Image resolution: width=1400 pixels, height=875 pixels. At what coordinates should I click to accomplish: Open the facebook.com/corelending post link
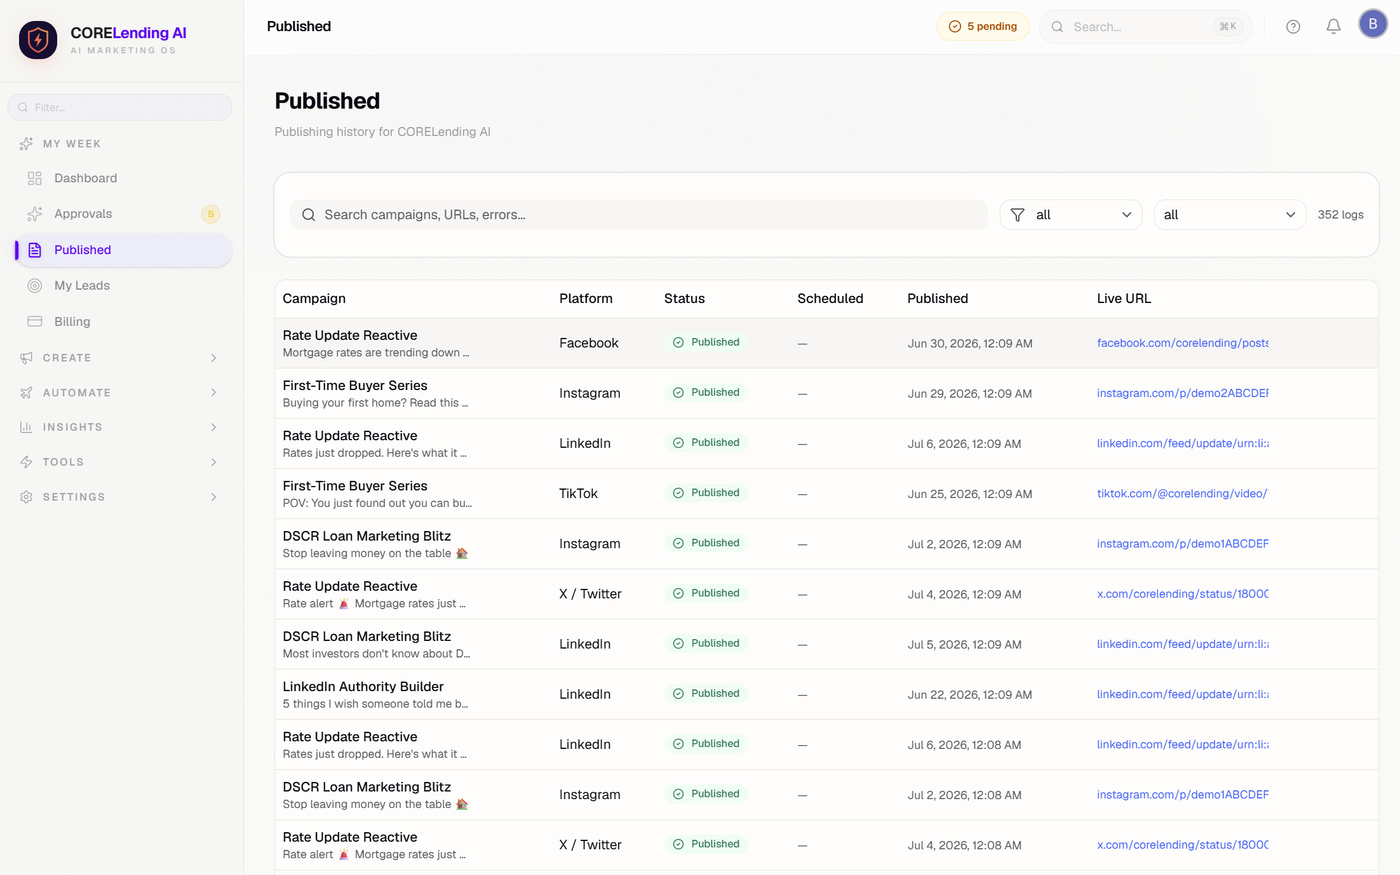click(1182, 343)
